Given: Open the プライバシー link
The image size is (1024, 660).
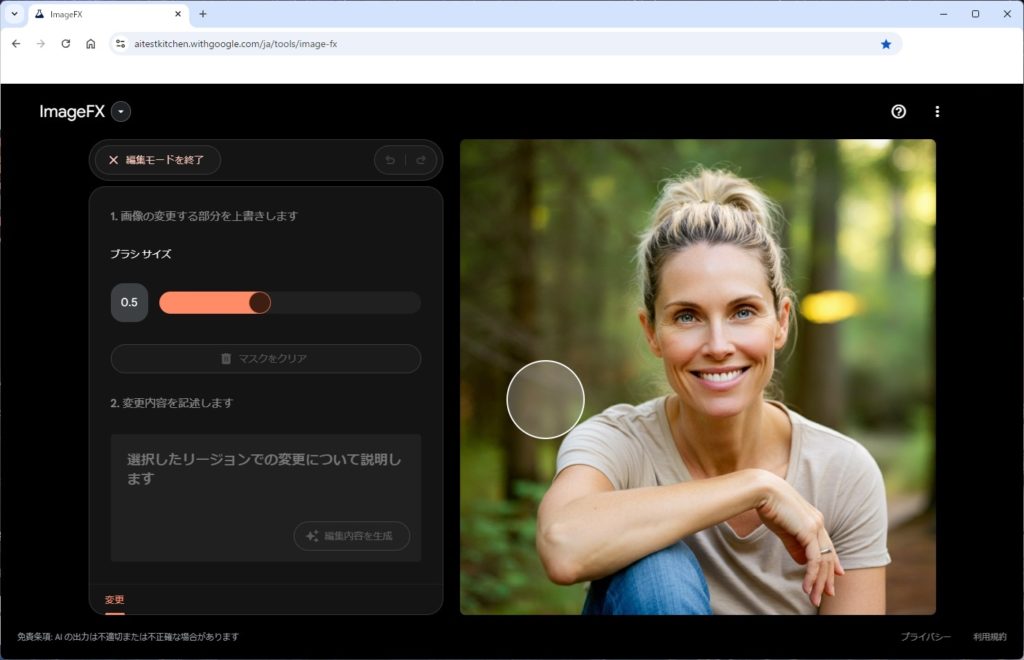Looking at the screenshot, I should pos(925,637).
